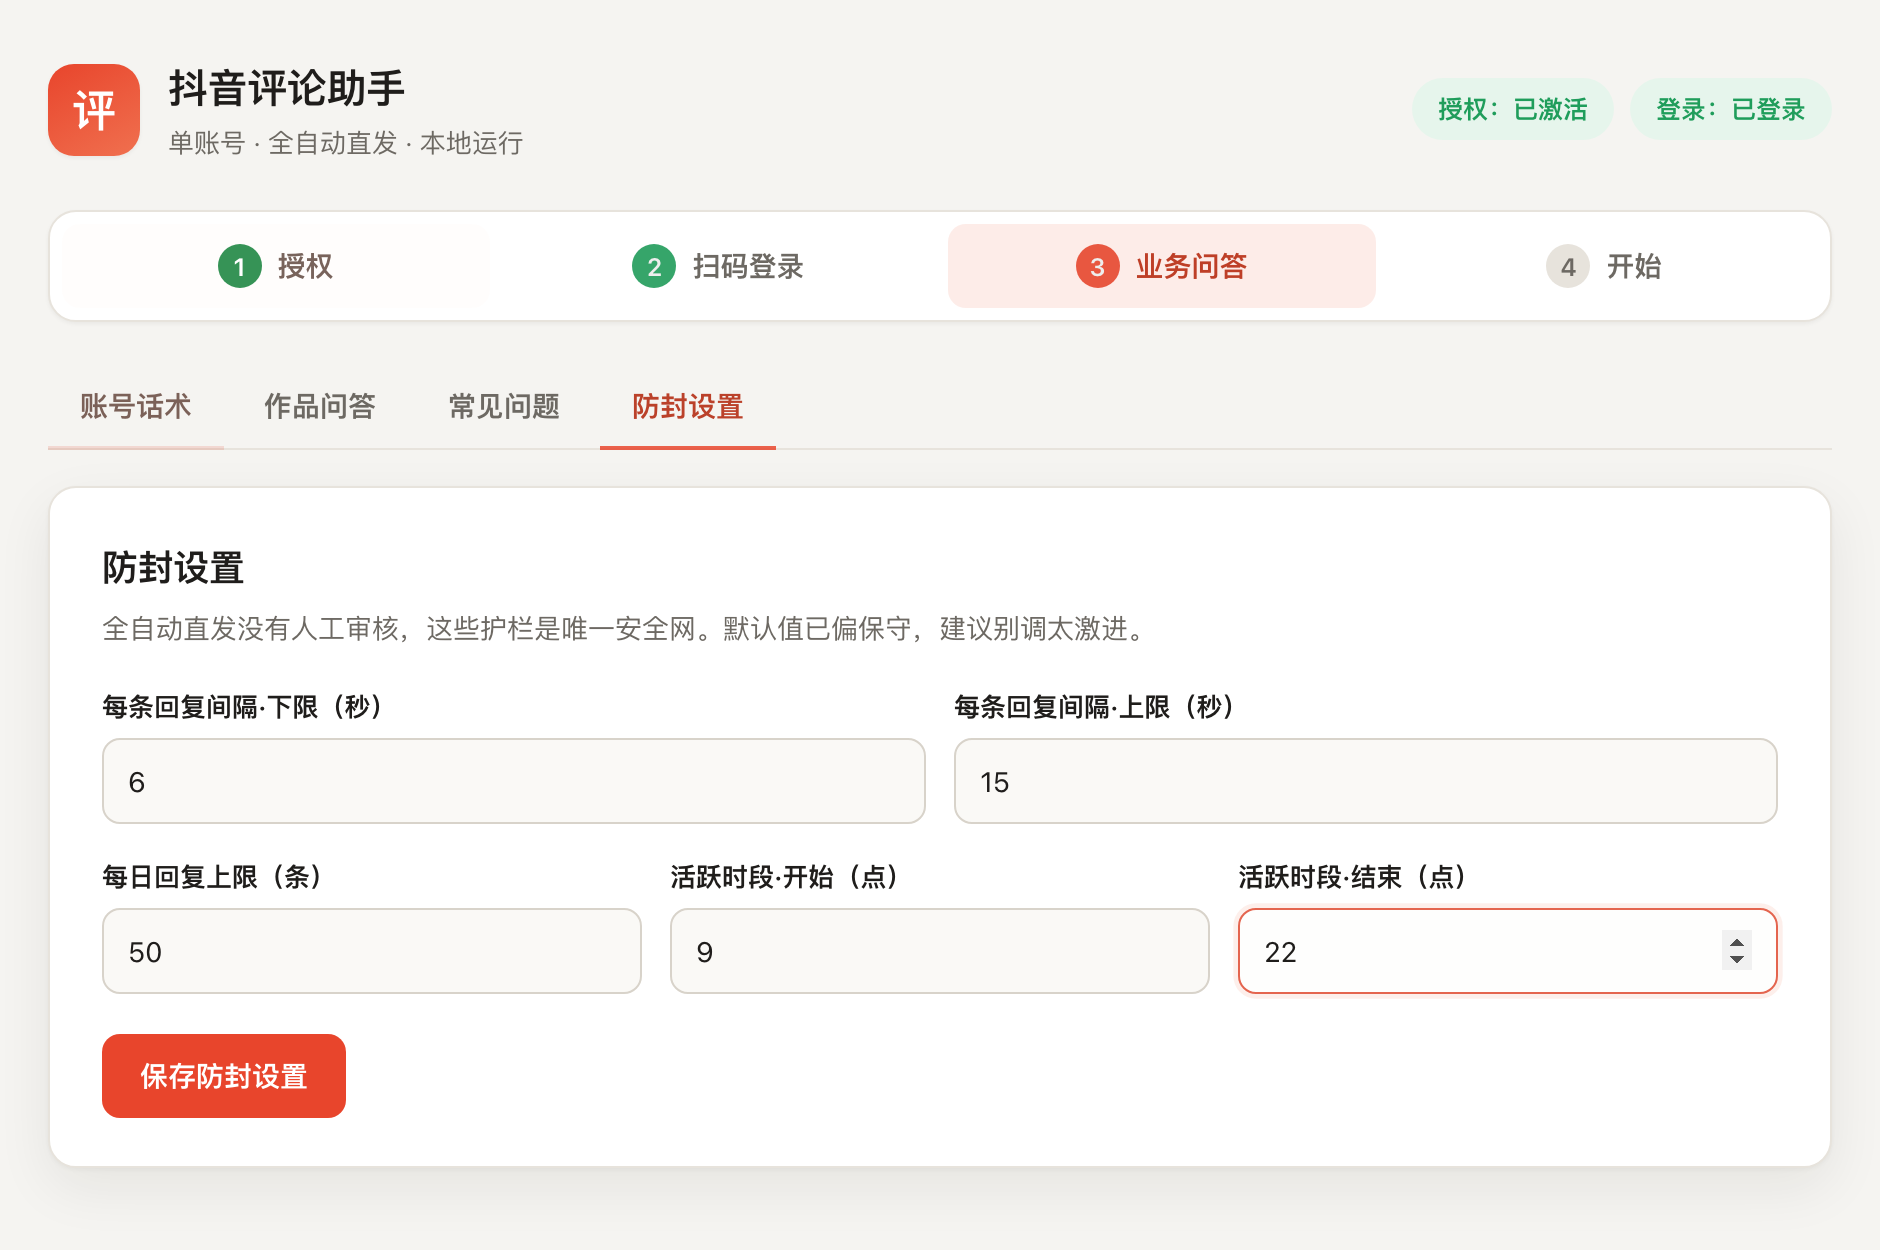
Task: Click the 活跃时段·开始 input field
Action: 940,951
